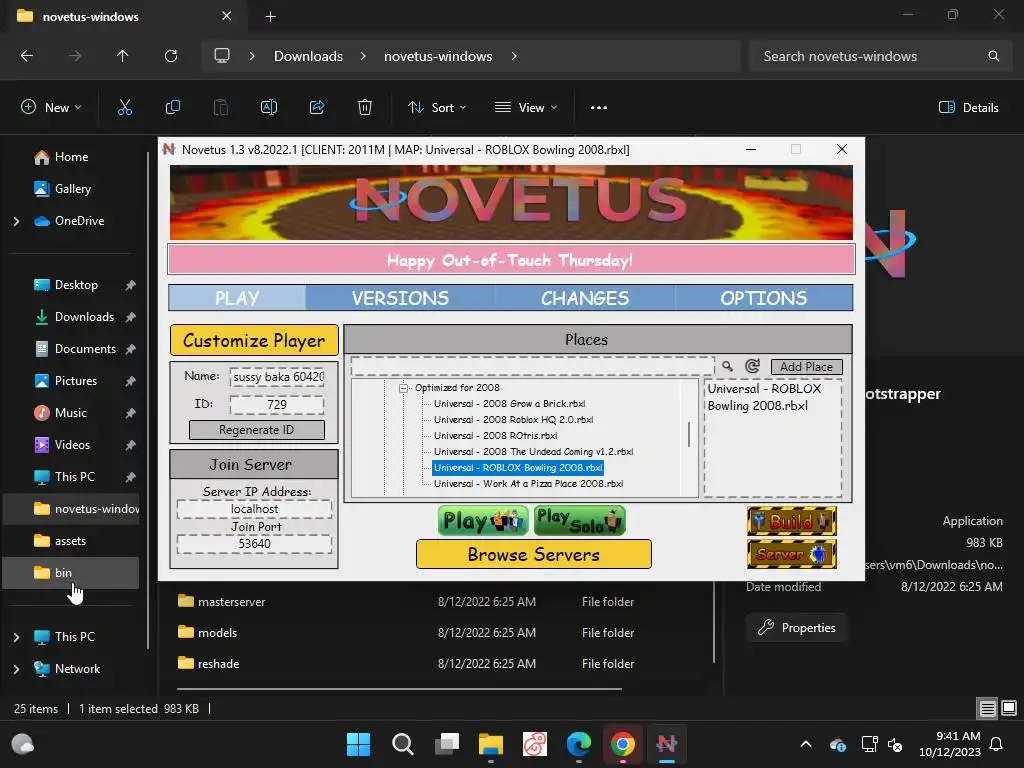This screenshot has height=768, width=1024.
Task: Open a new File Explorer tab
Action: click(270, 16)
